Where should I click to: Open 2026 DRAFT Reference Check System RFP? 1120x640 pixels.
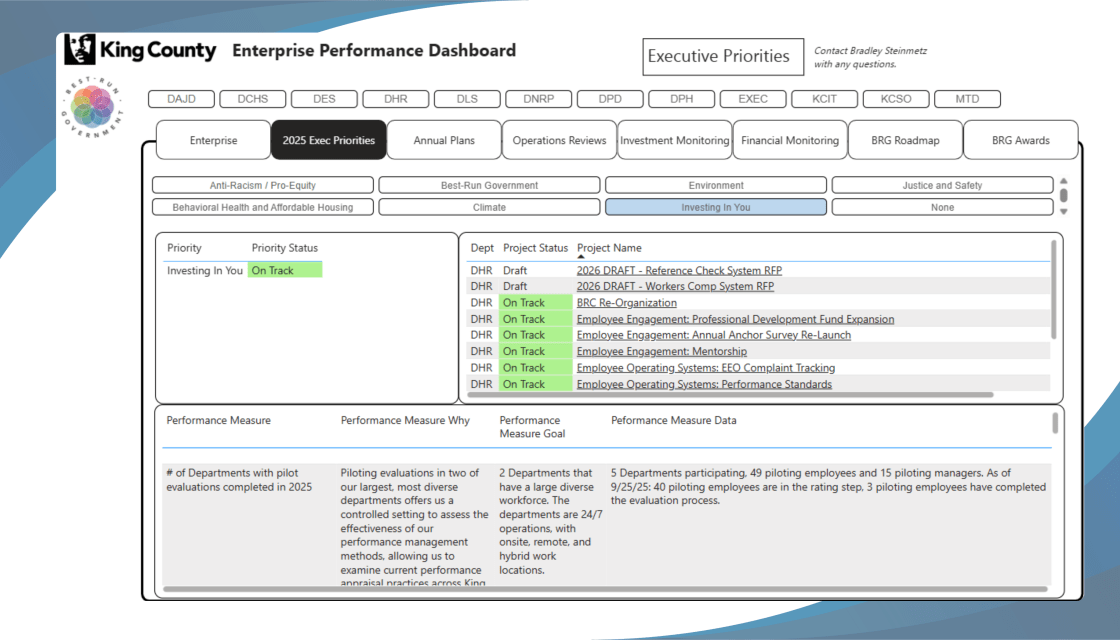coord(679,271)
